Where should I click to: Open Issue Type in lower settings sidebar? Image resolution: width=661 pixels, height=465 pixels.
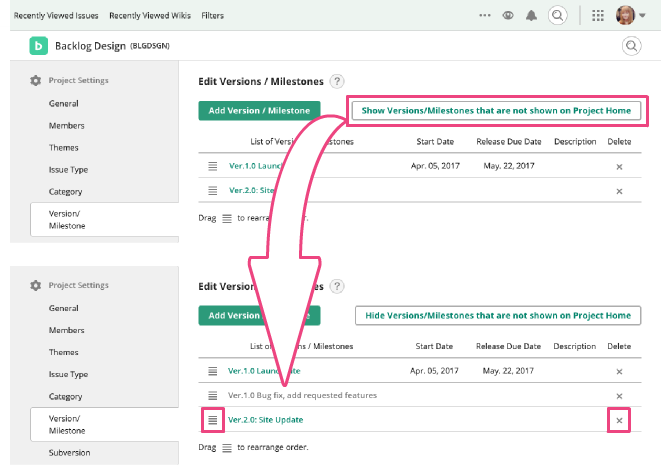pos(68,374)
